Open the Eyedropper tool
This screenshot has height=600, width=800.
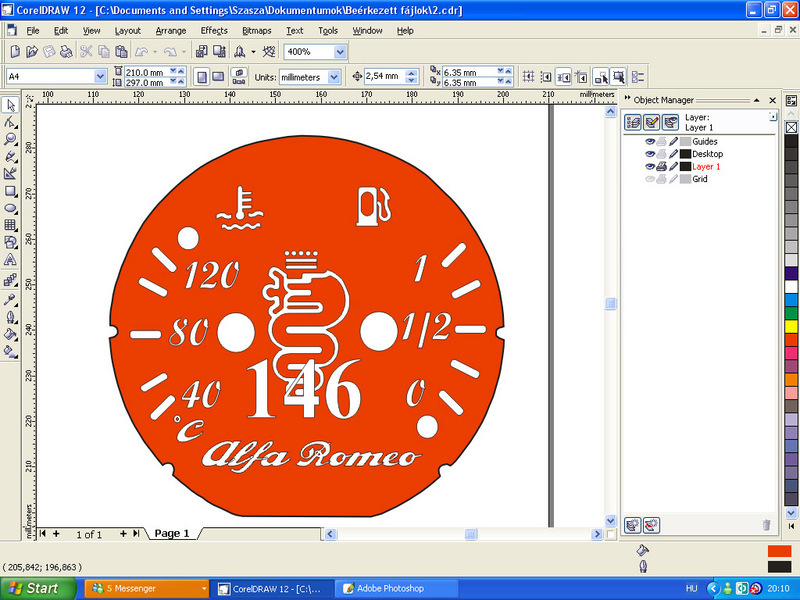point(10,299)
